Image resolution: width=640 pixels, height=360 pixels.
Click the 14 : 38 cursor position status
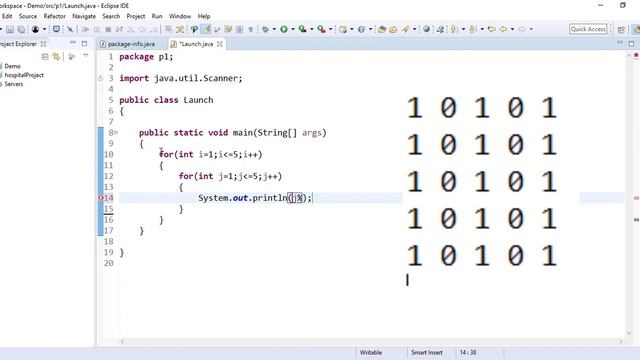coord(468,353)
